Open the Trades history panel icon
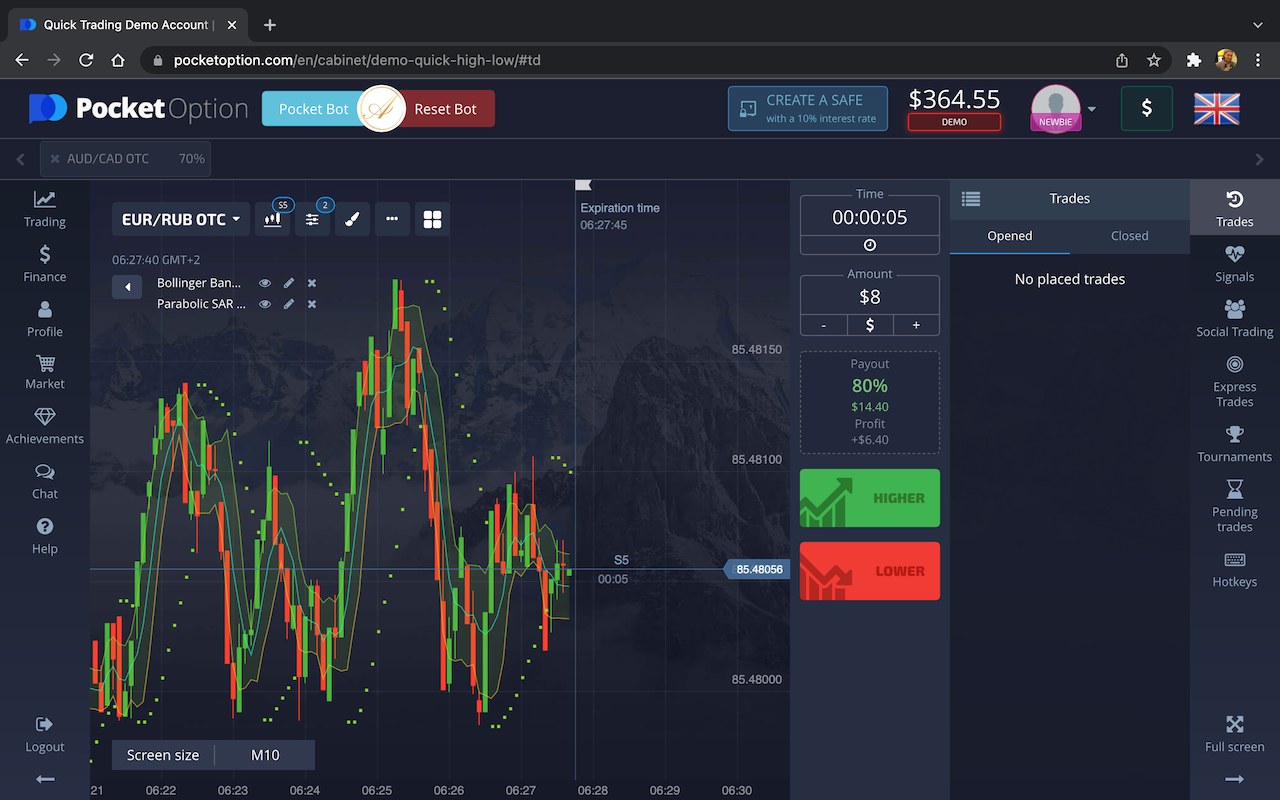This screenshot has width=1280, height=800. [x=1234, y=208]
